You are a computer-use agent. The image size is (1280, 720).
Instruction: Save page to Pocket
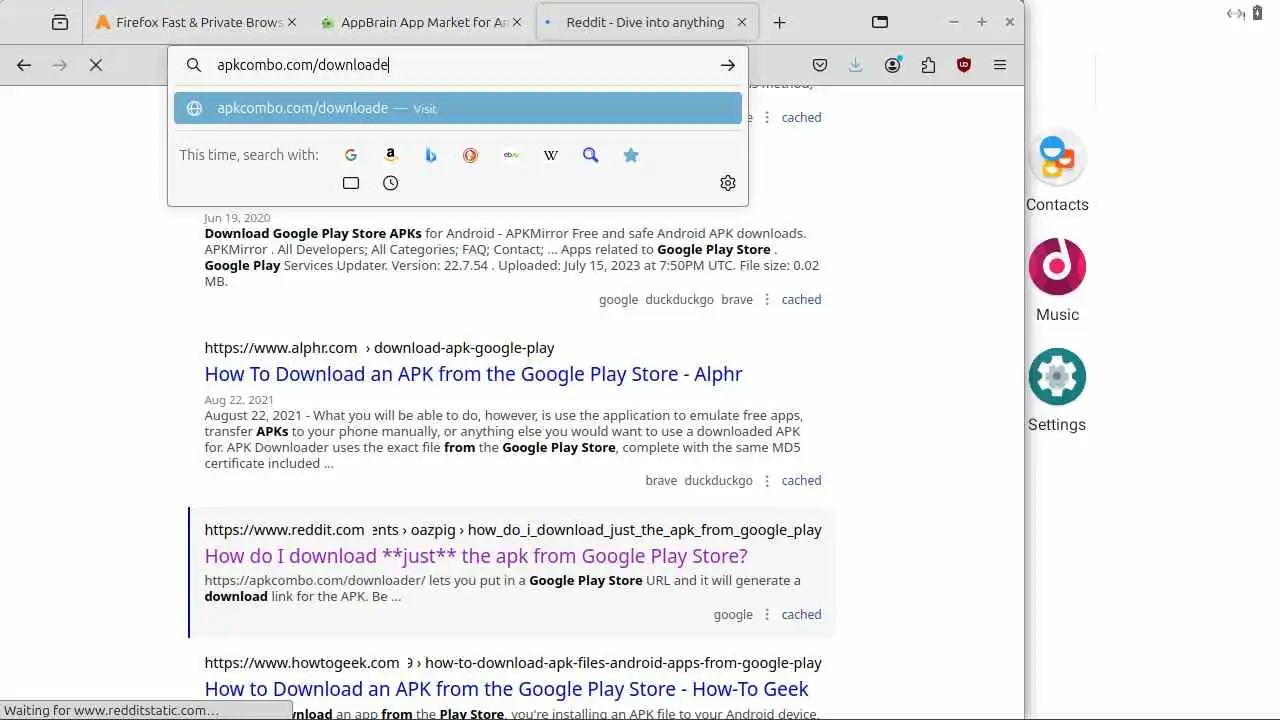point(820,65)
